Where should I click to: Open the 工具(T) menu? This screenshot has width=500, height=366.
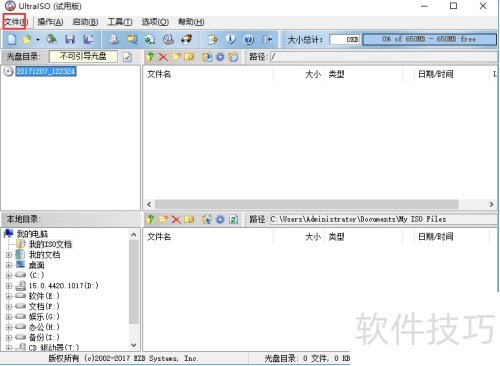[x=120, y=22]
